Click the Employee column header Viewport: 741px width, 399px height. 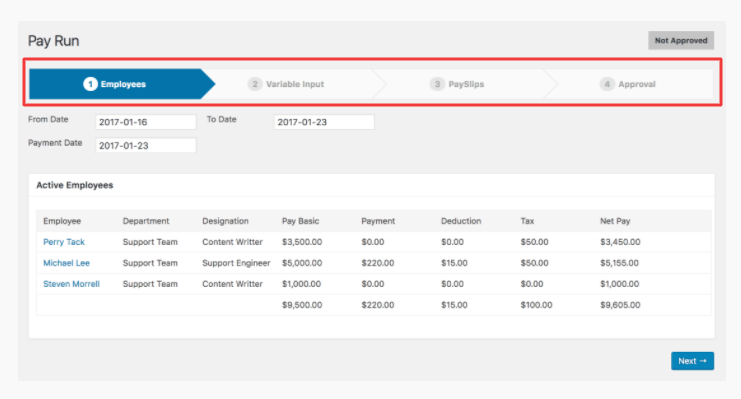tap(62, 221)
